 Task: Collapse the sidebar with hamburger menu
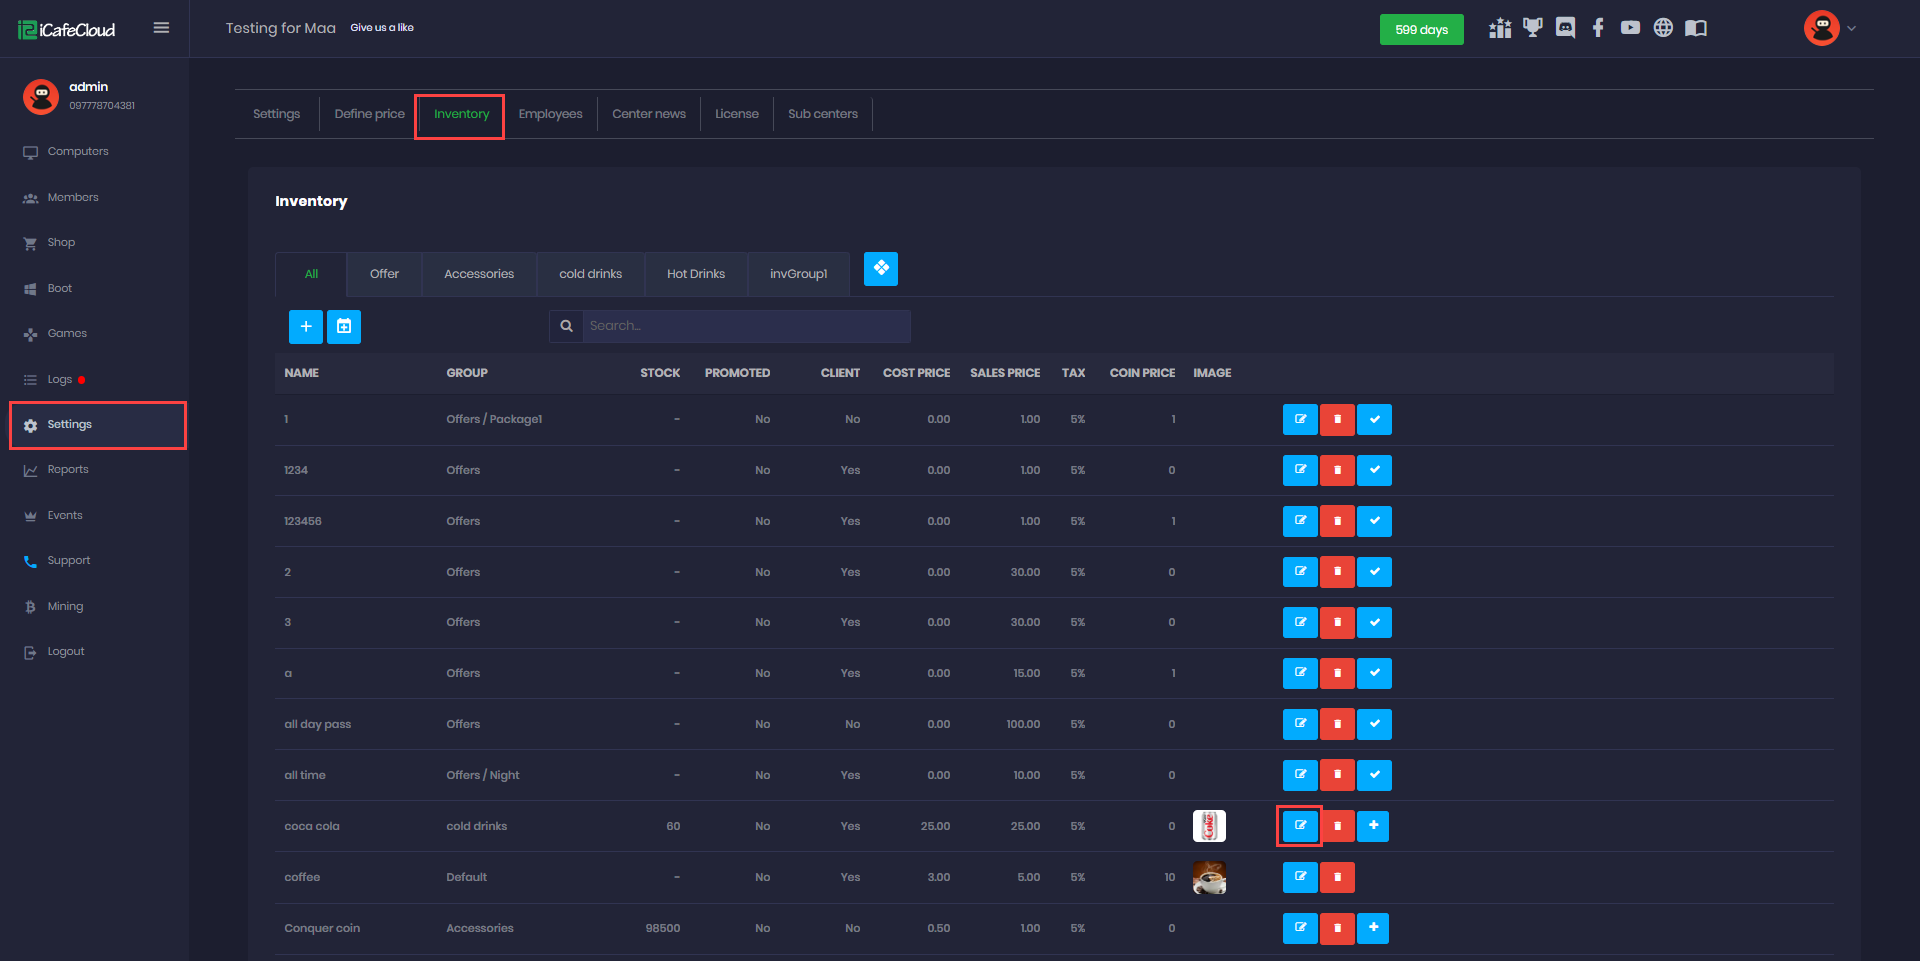(x=161, y=28)
